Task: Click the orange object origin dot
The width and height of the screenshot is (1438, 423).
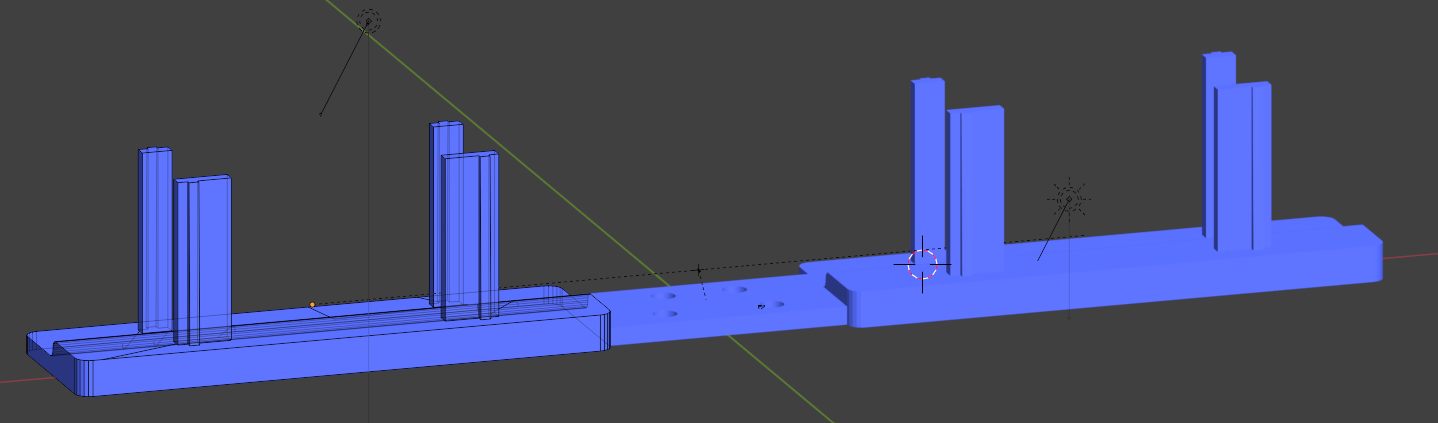Action: tap(312, 304)
